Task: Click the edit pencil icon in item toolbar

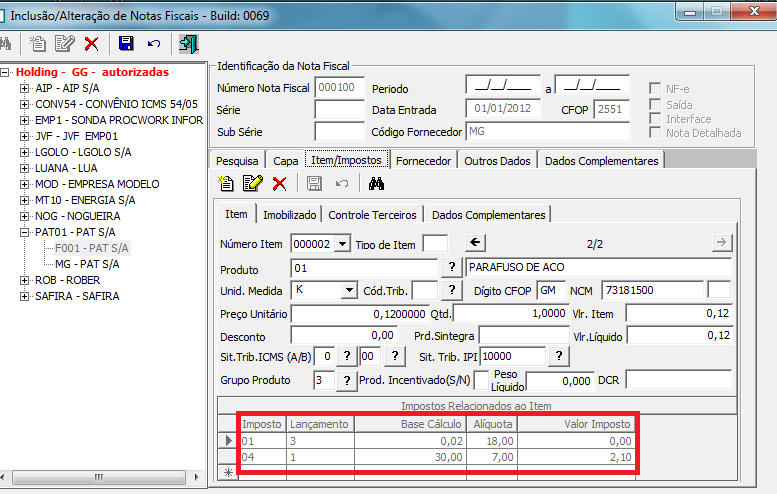Action: coord(253,184)
